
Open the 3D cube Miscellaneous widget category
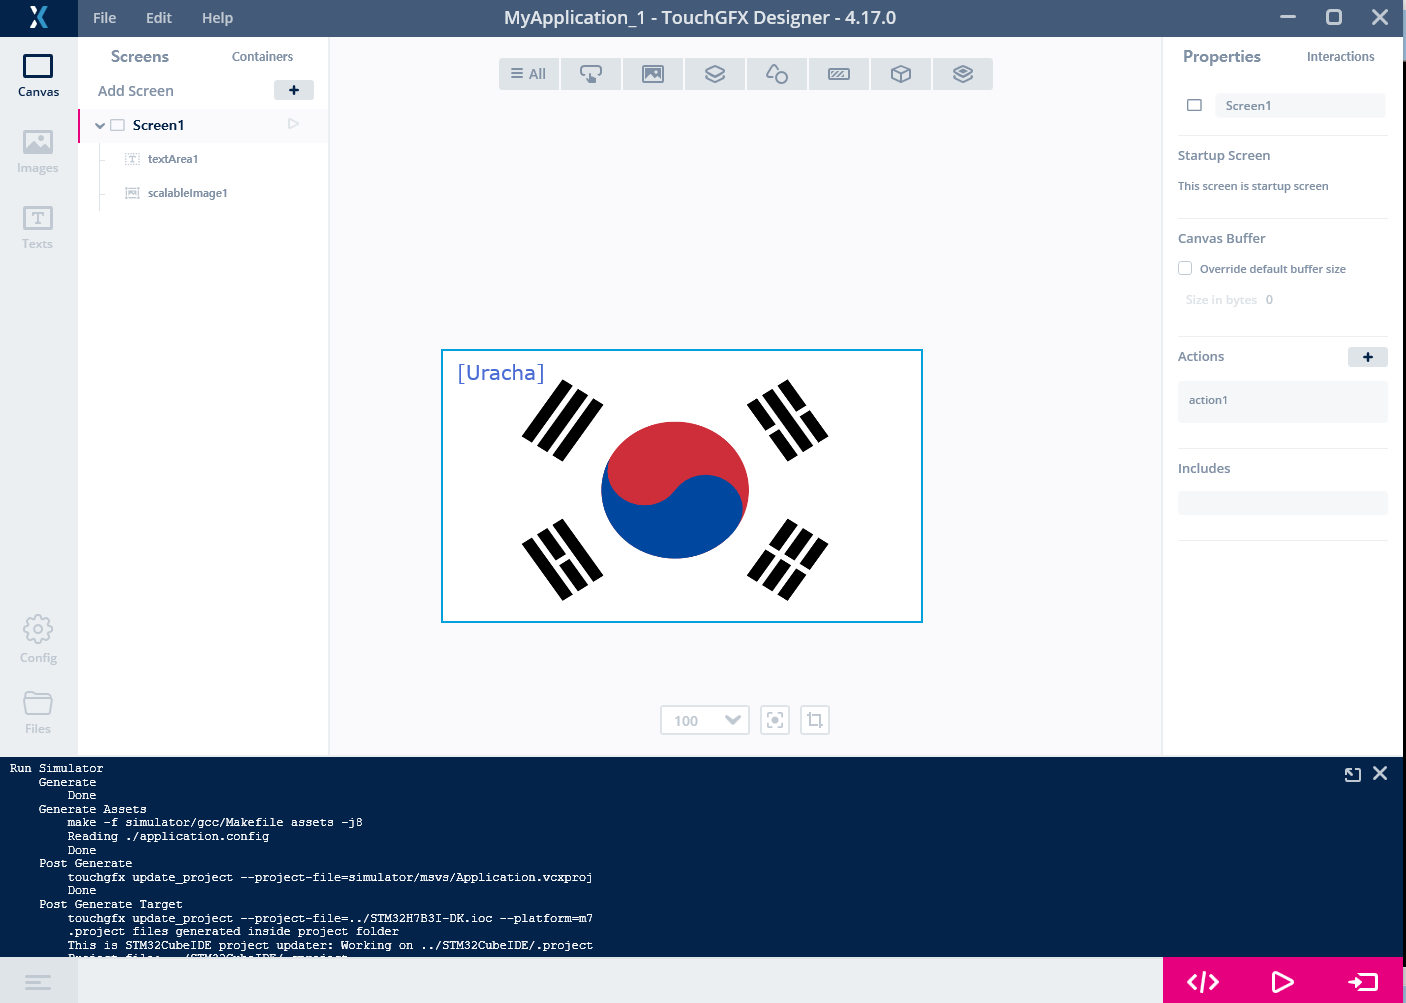(x=901, y=74)
